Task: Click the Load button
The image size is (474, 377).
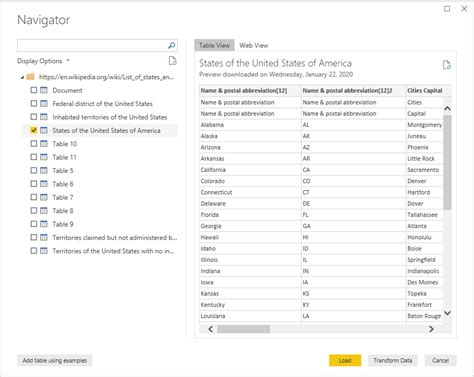Action: pyautogui.click(x=345, y=360)
